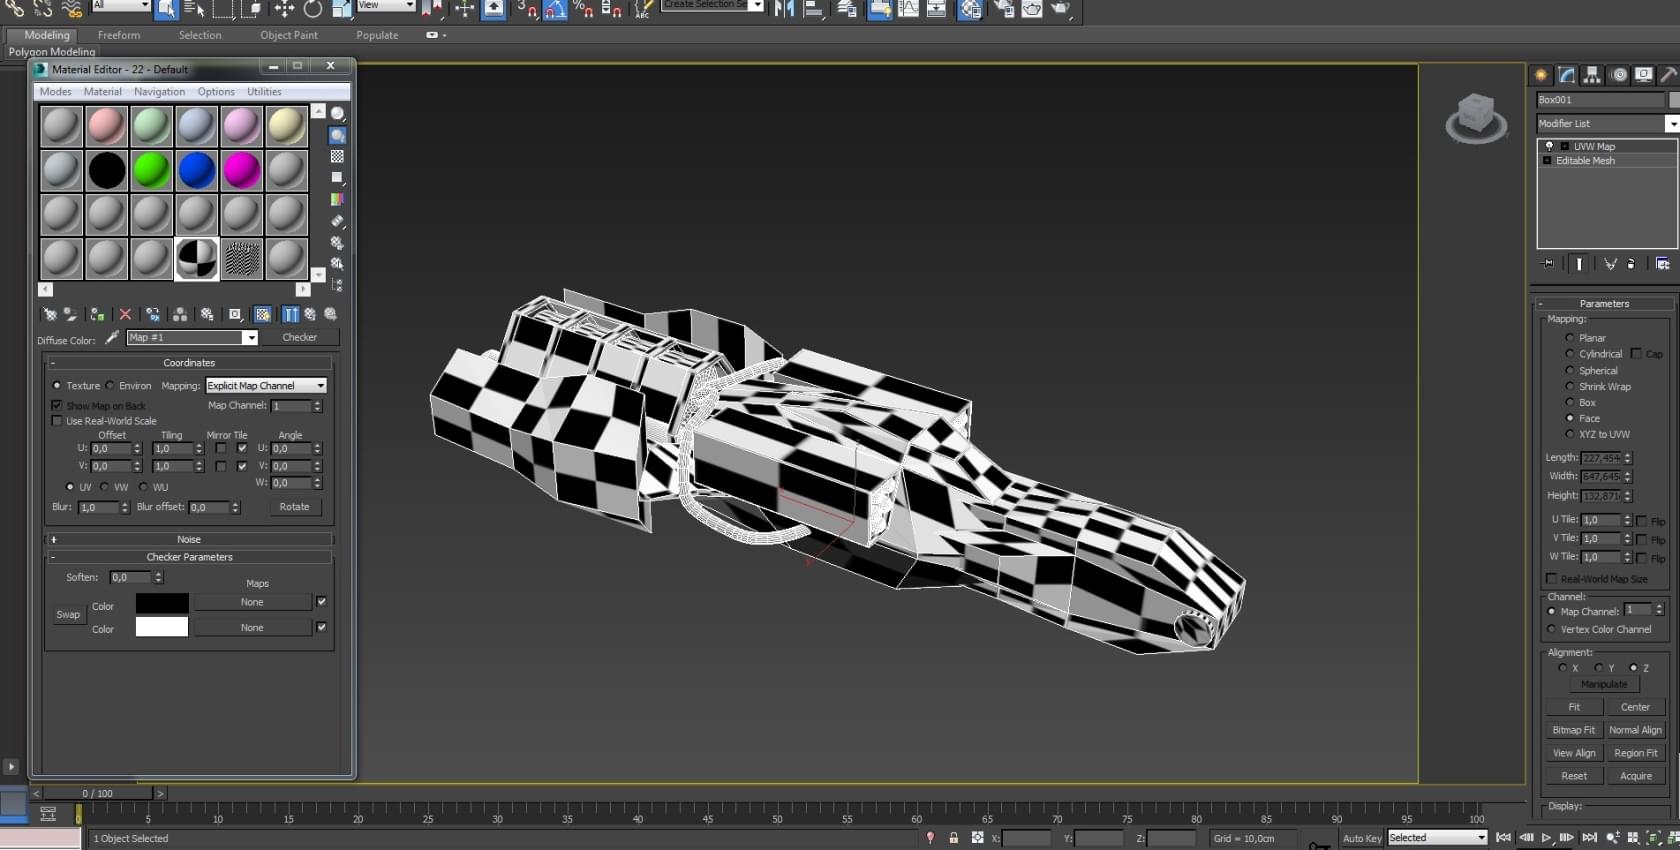Click Go to Parent icon in Material Editor
Viewport: 1680px width, 850px height.
[310, 314]
